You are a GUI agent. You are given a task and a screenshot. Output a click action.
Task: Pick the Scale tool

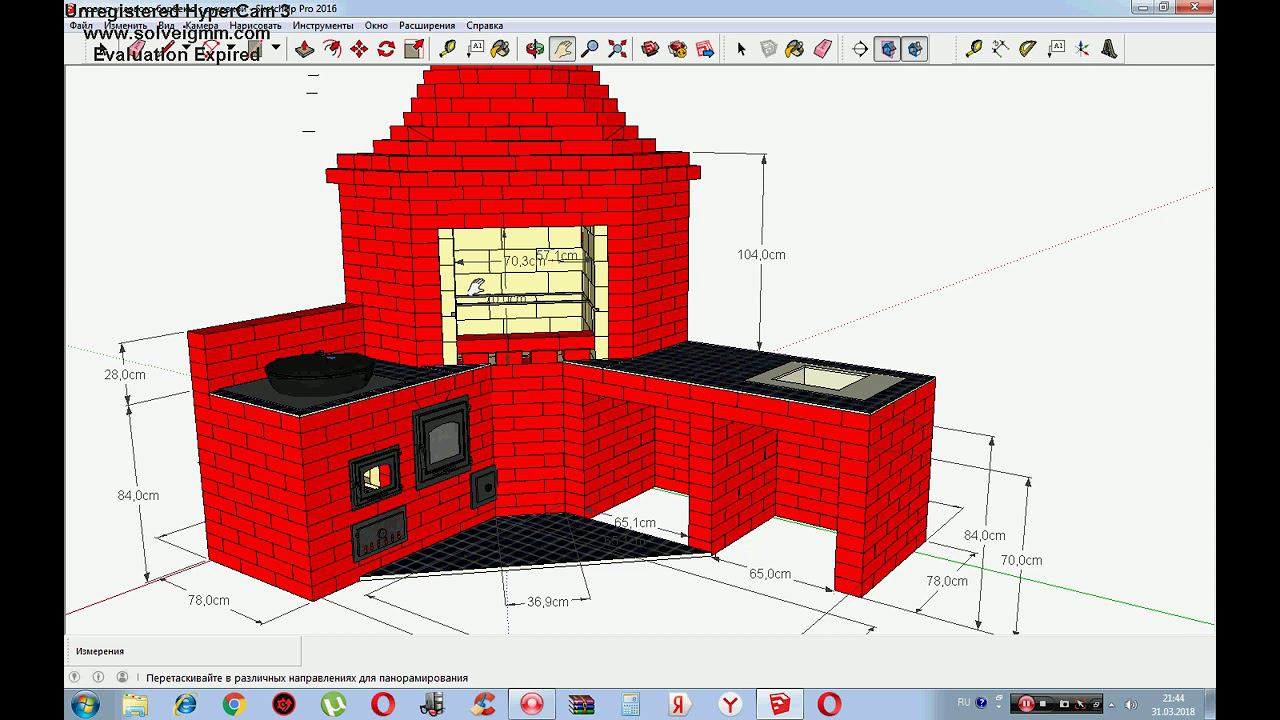click(x=414, y=49)
